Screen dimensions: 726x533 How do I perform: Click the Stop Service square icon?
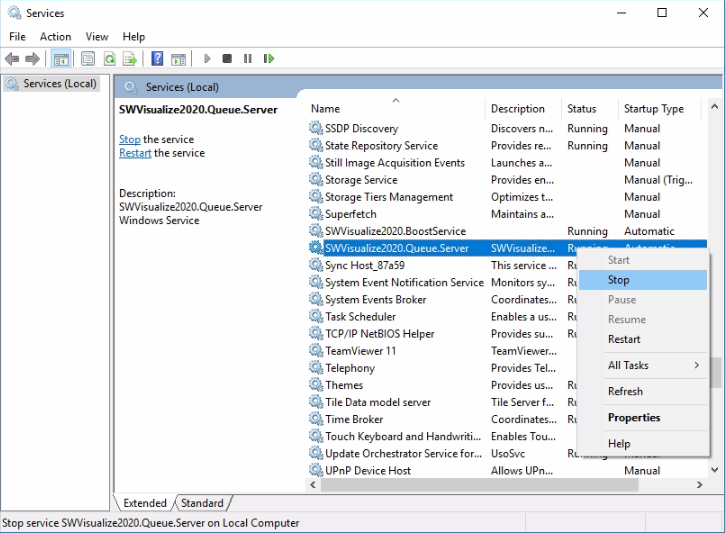coord(227,59)
